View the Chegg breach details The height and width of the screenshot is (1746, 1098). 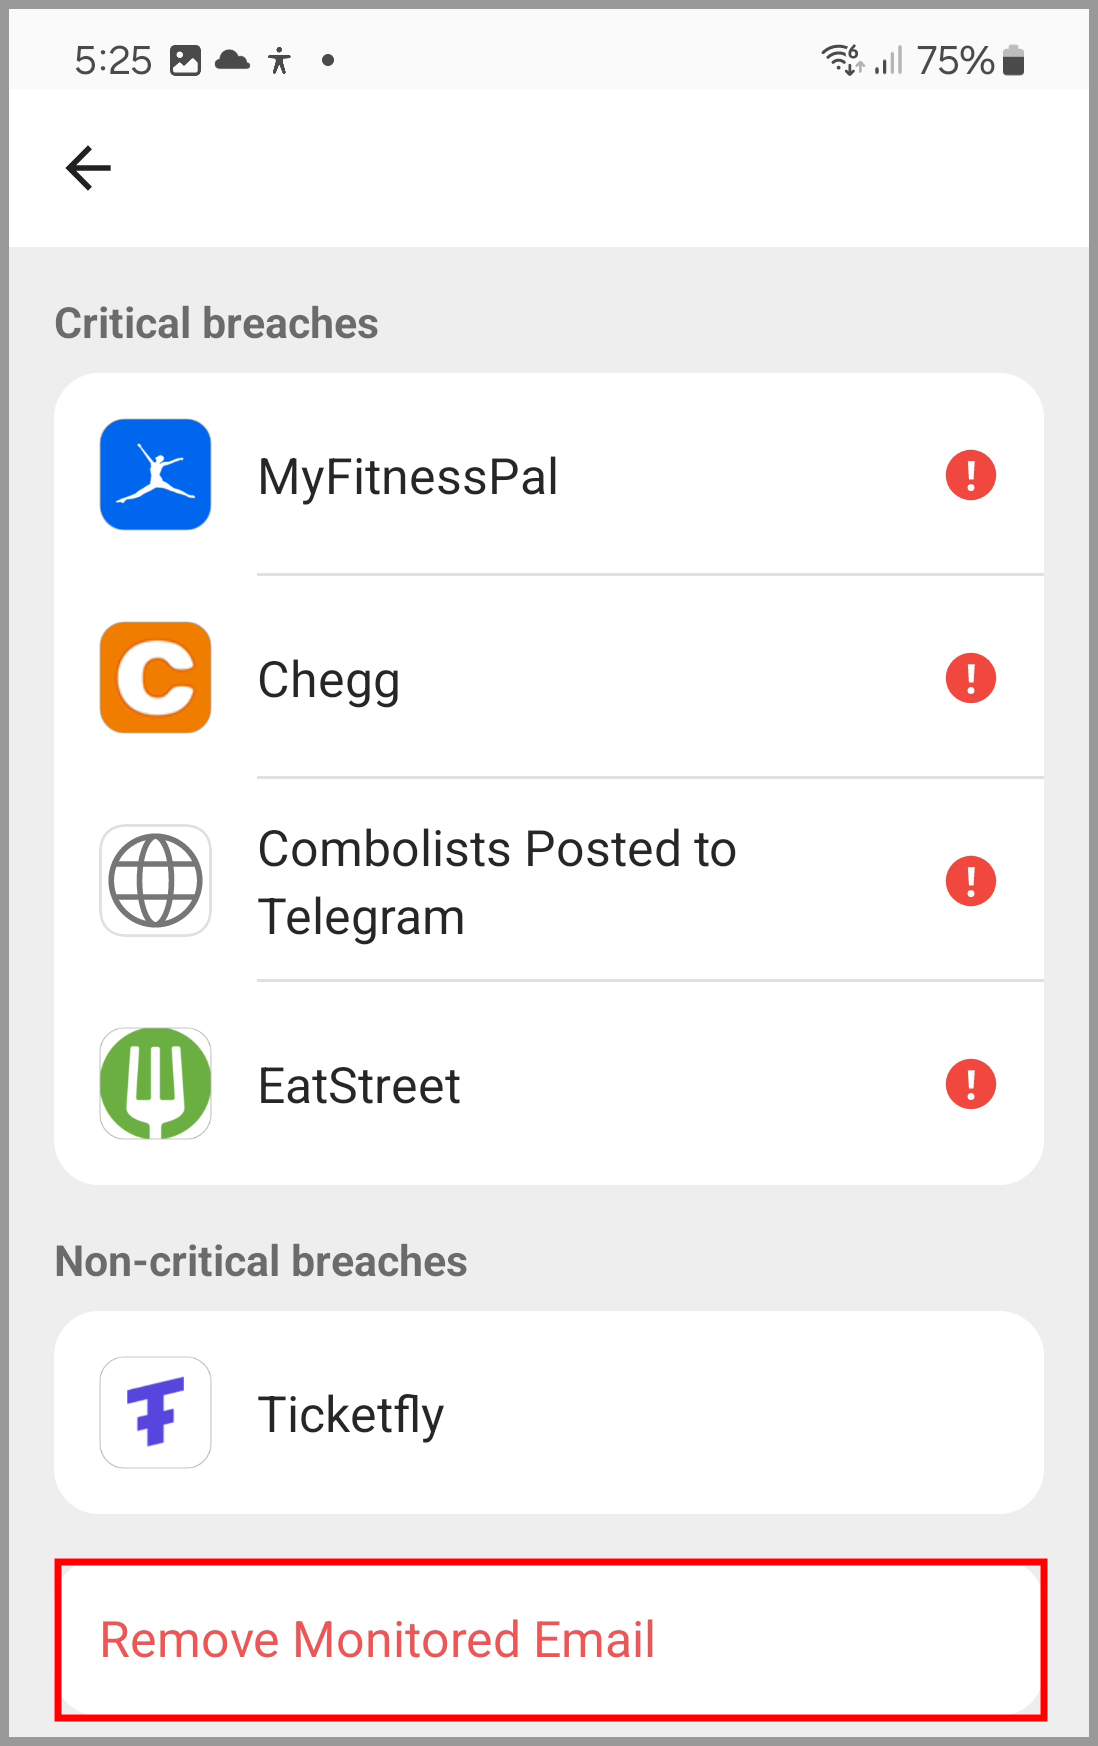(549, 678)
